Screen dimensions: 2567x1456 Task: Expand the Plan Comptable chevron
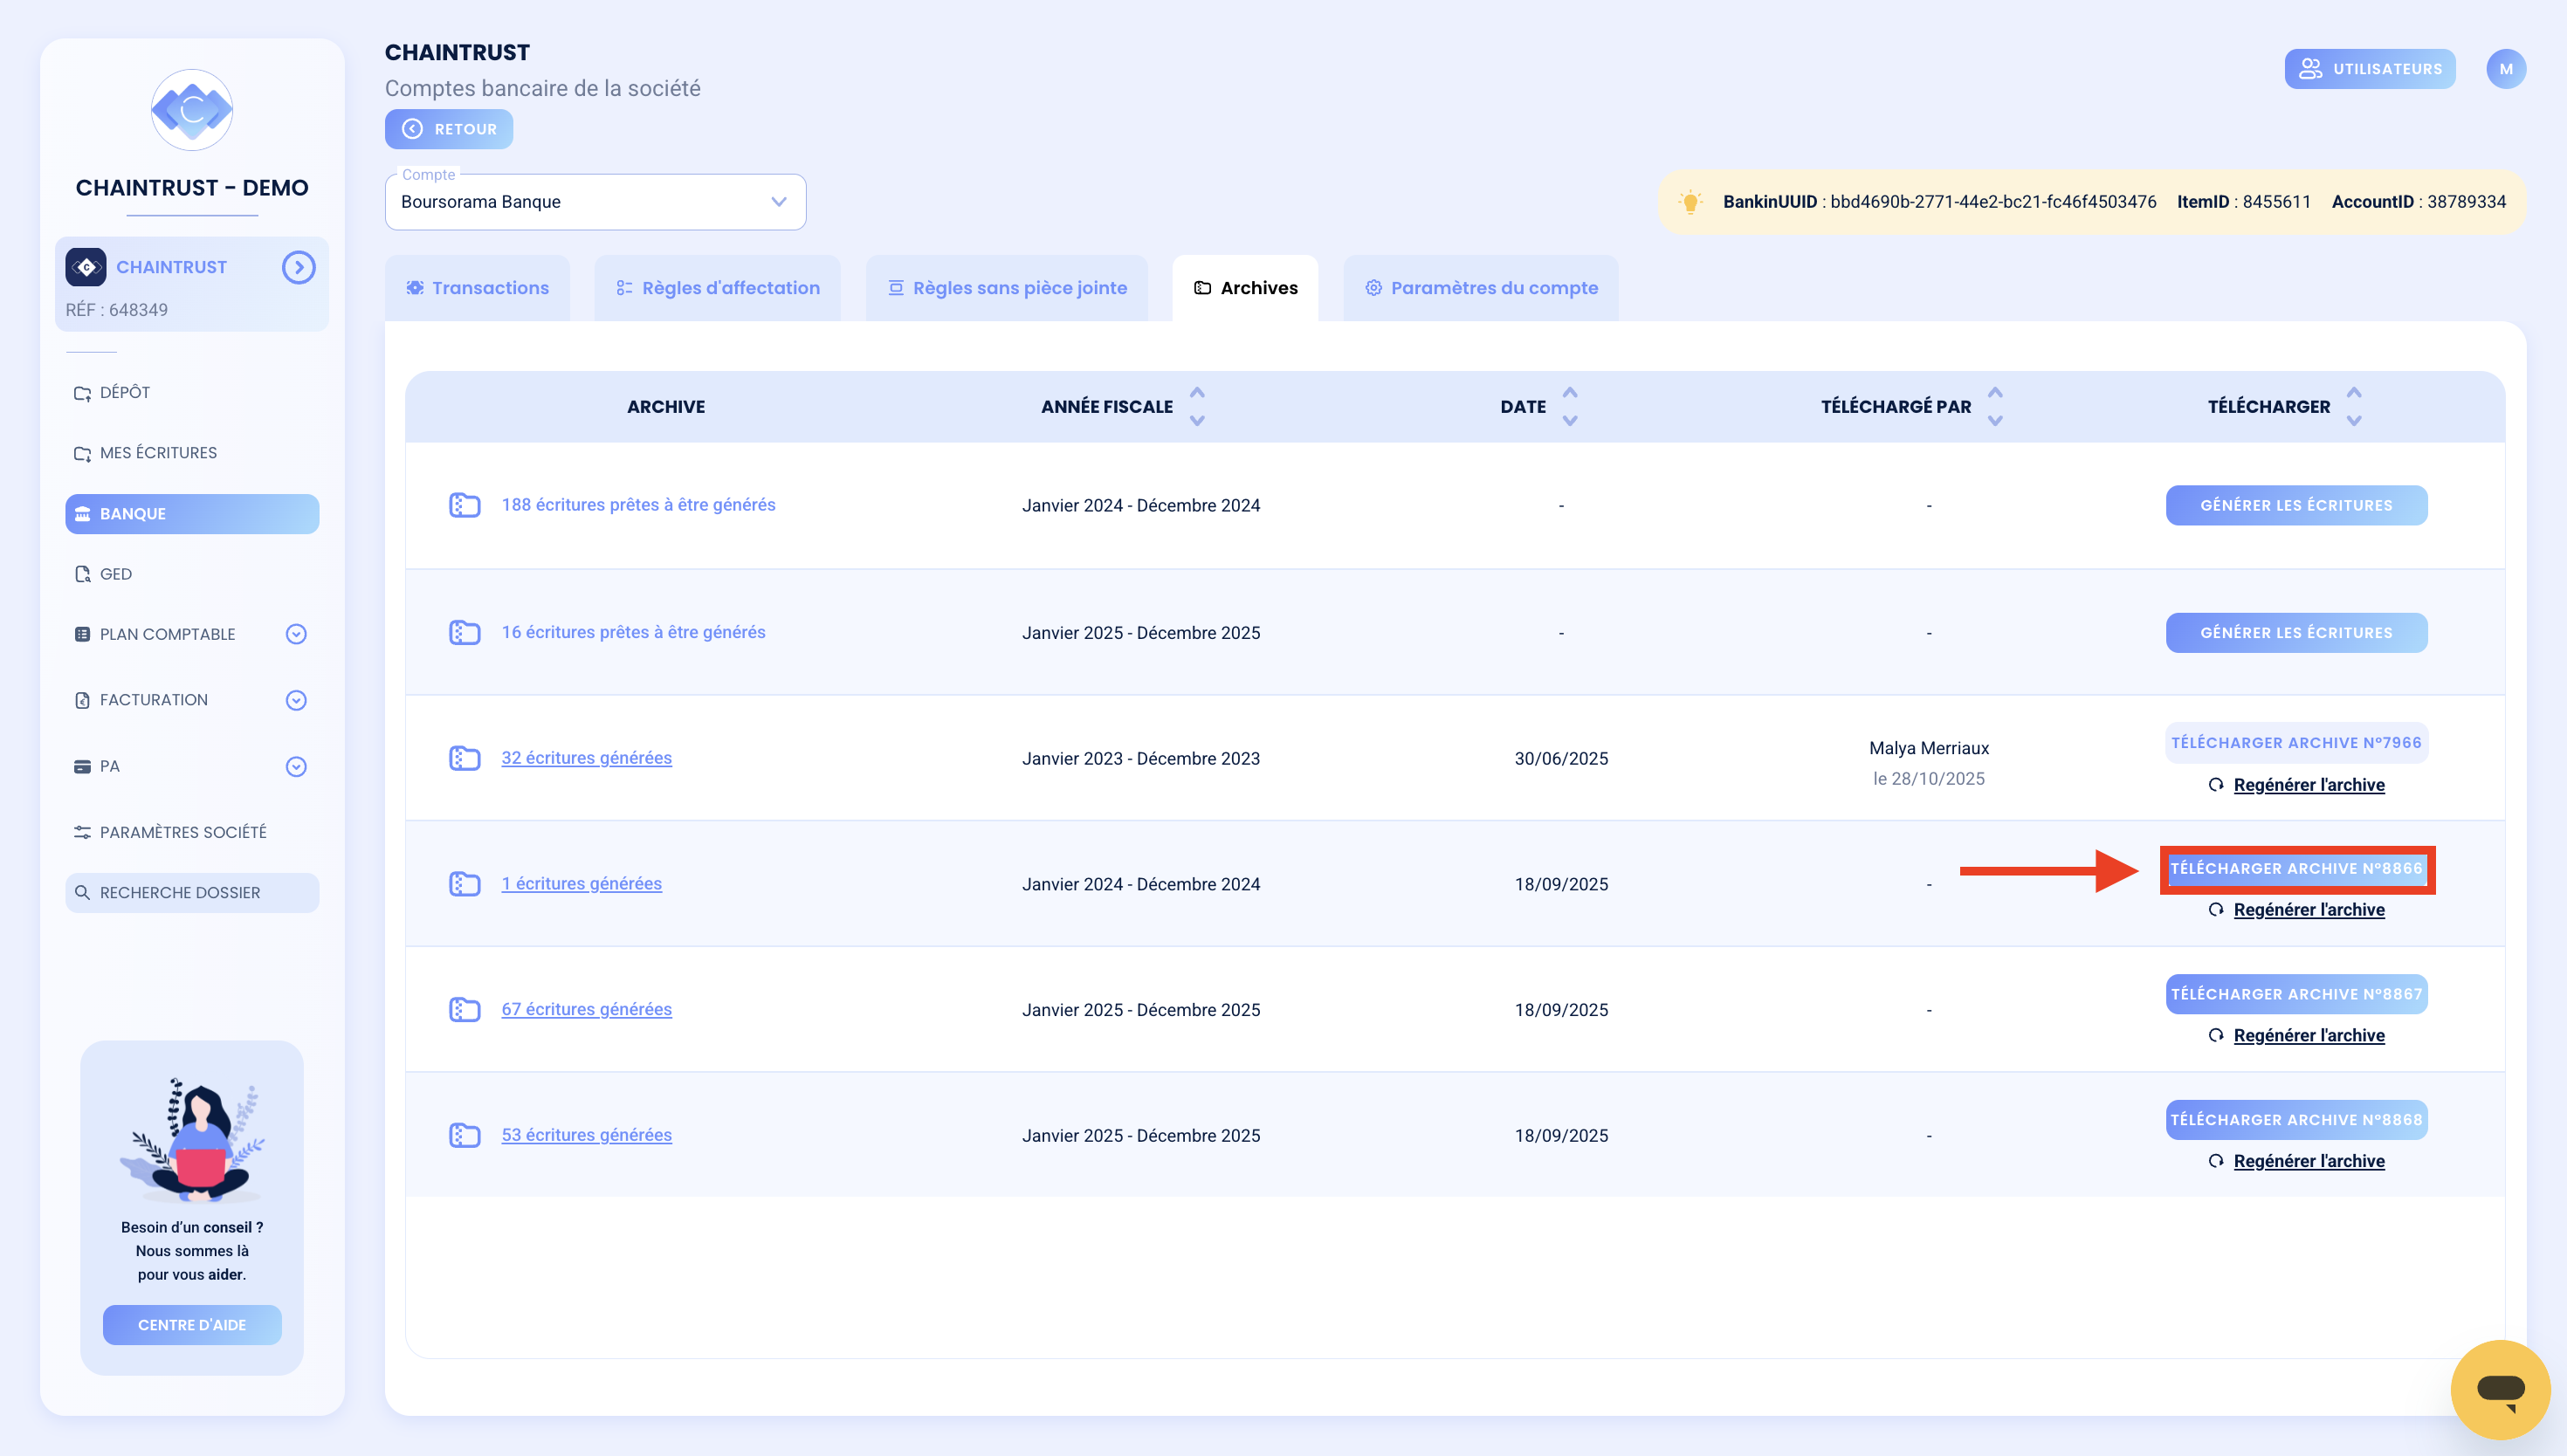(296, 634)
